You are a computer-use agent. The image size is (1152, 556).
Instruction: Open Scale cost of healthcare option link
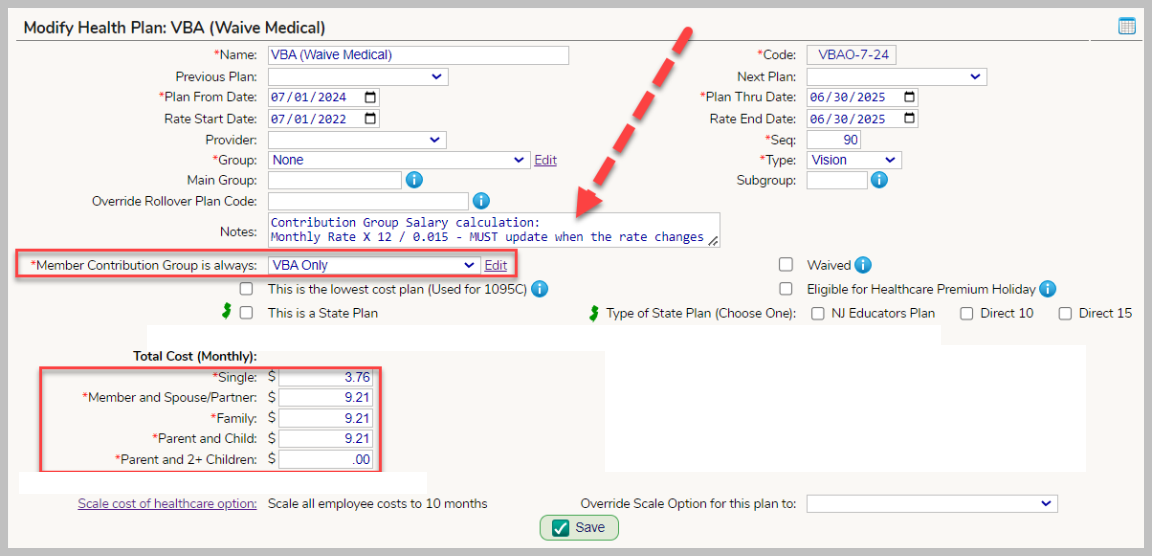coord(168,504)
